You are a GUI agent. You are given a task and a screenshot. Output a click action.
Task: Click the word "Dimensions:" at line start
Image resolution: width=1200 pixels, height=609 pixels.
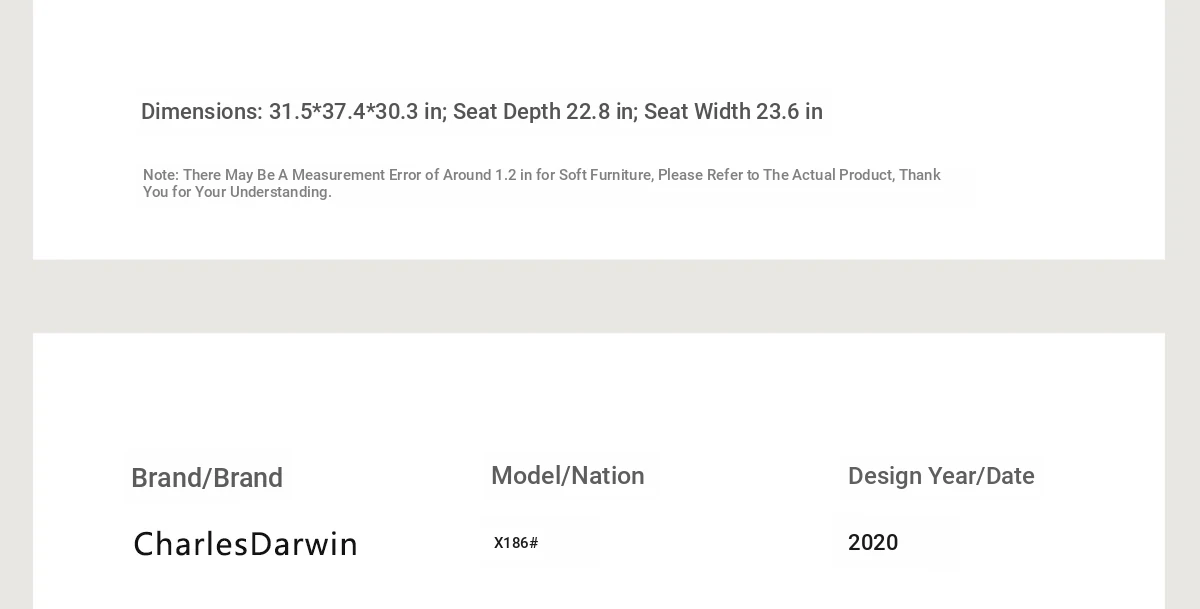201,112
